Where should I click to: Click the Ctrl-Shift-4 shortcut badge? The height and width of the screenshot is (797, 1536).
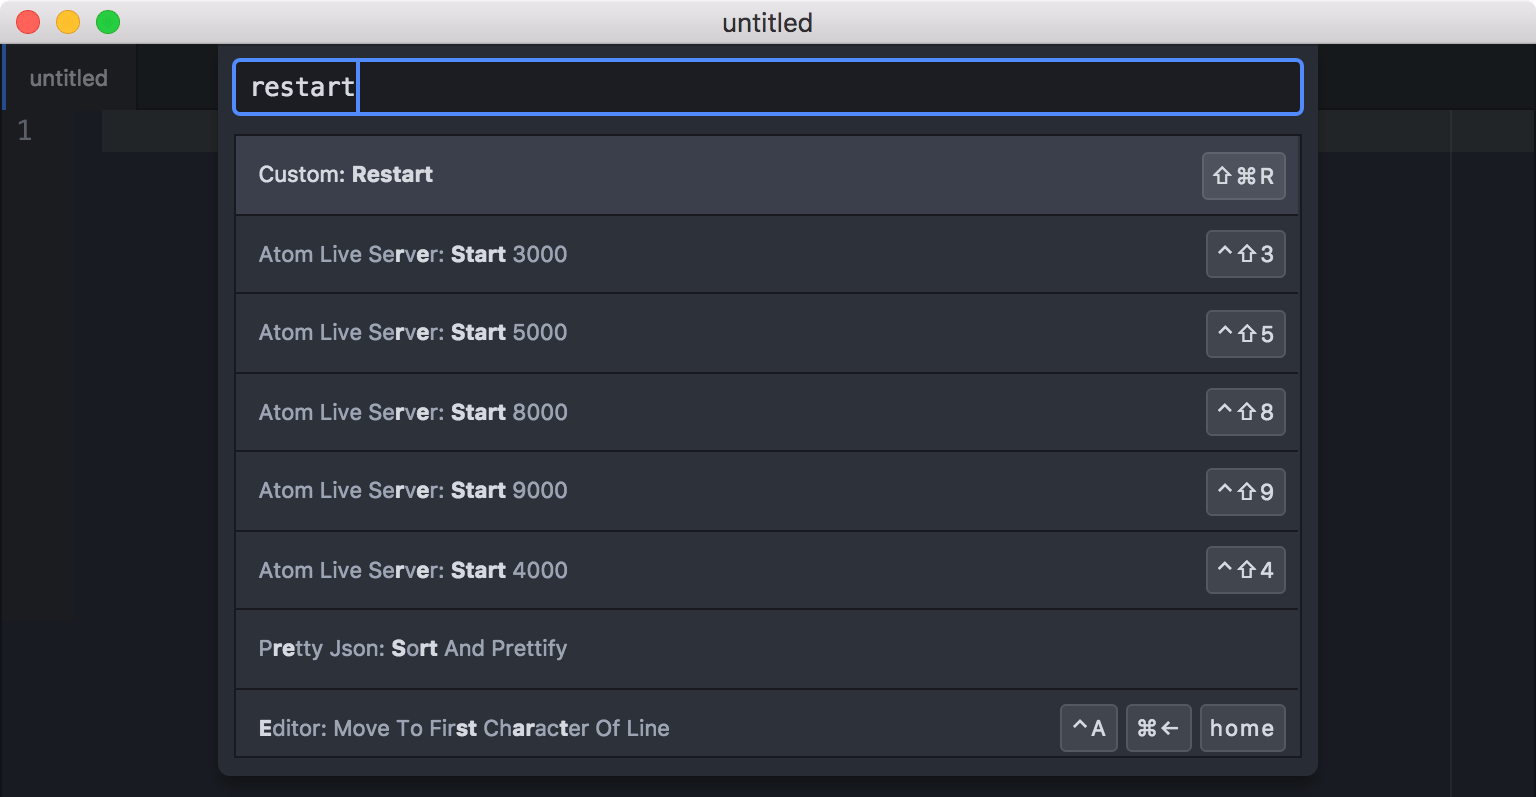(1245, 570)
